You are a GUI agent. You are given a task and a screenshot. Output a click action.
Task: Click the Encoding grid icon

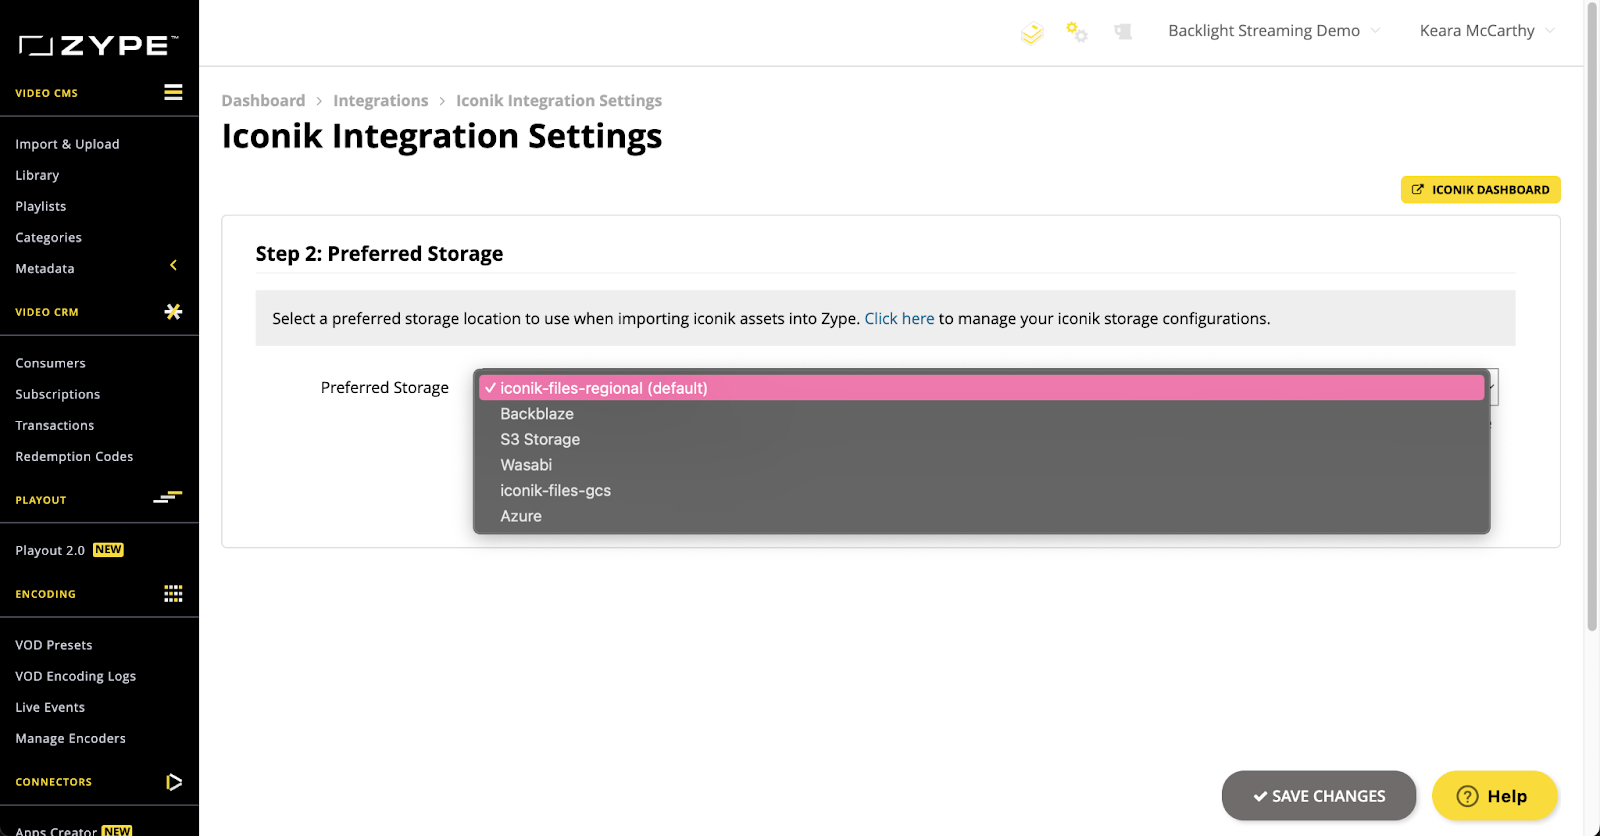[x=173, y=593]
